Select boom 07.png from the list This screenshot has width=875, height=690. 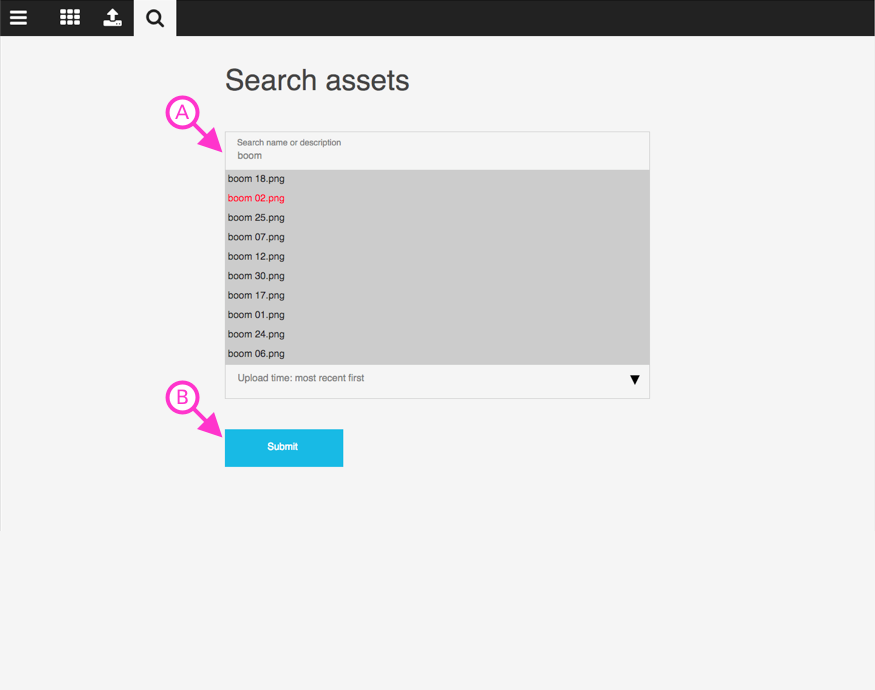(437, 237)
